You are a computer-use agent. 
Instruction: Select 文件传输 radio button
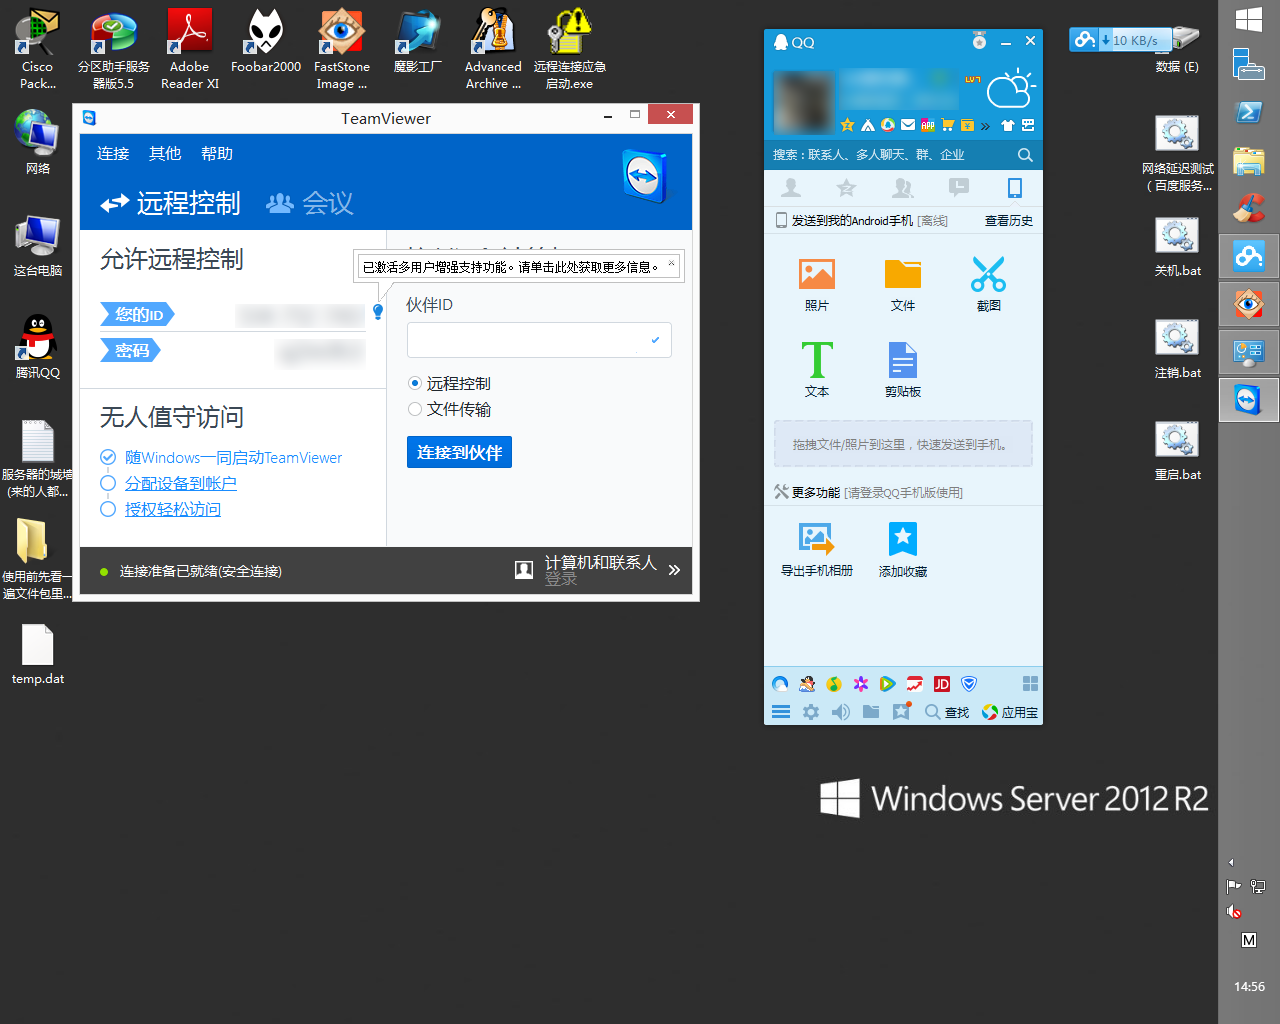(415, 409)
